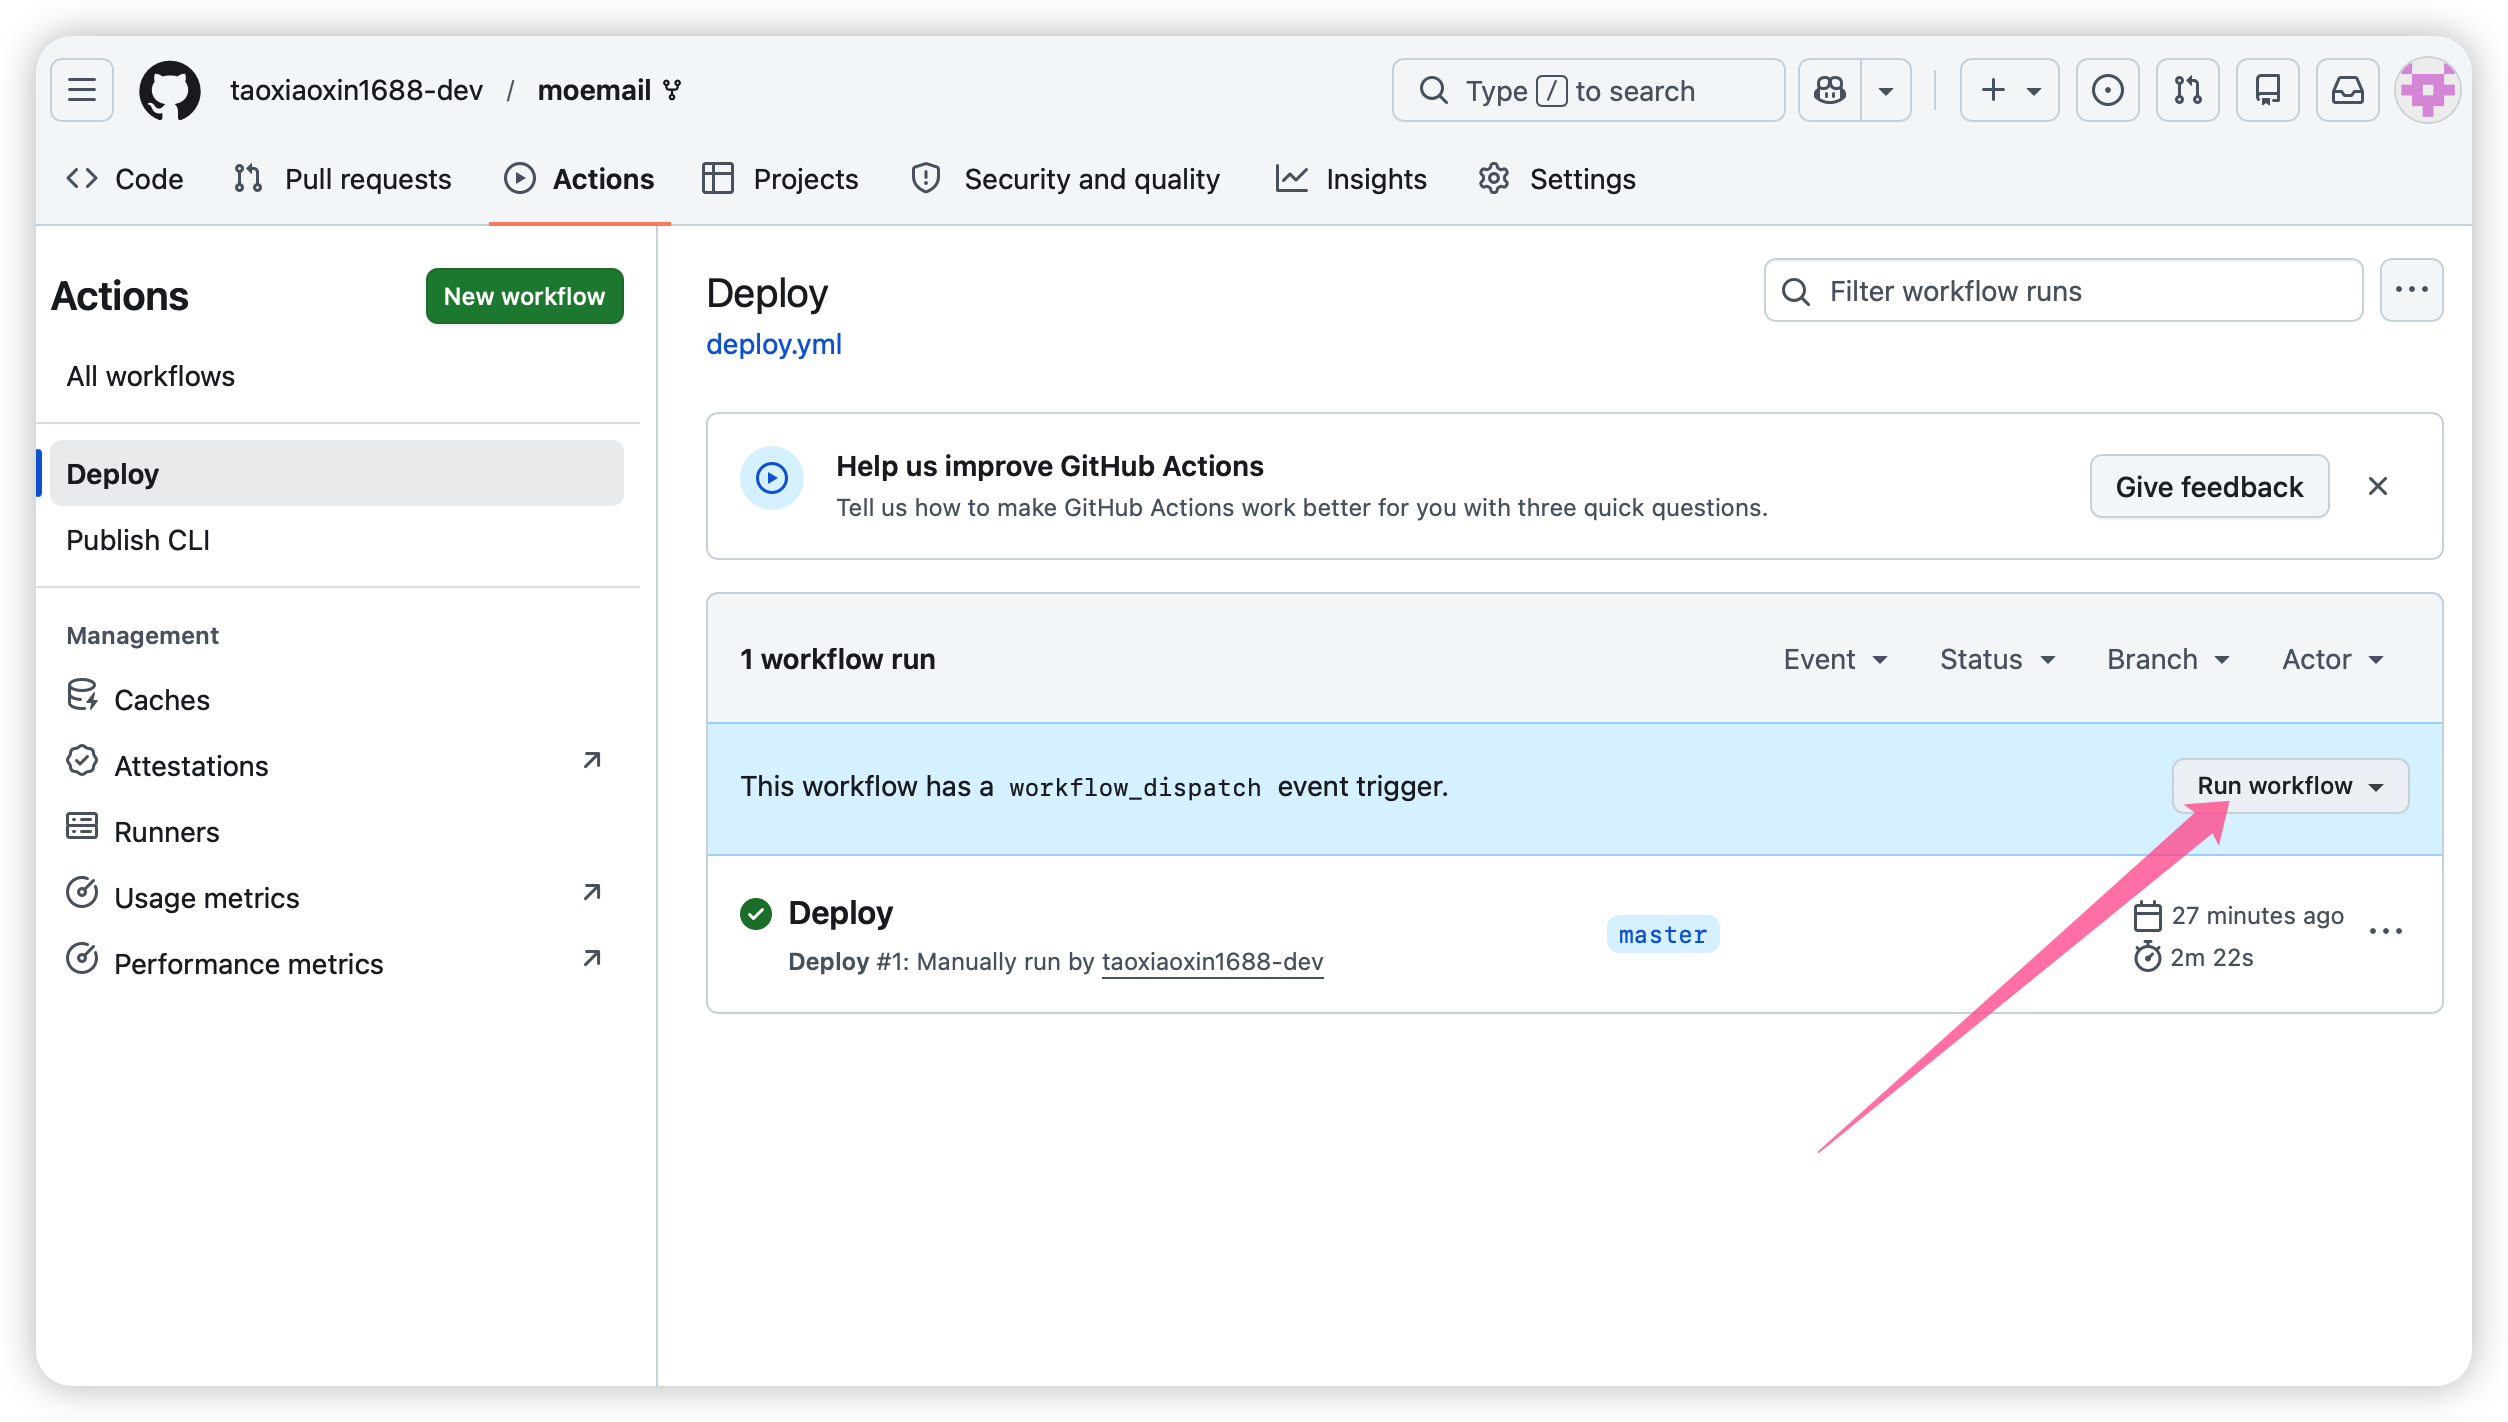This screenshot has height=1422, width=2508.
Task: Open the Status filter dropdown
Action: point(1997,660)
